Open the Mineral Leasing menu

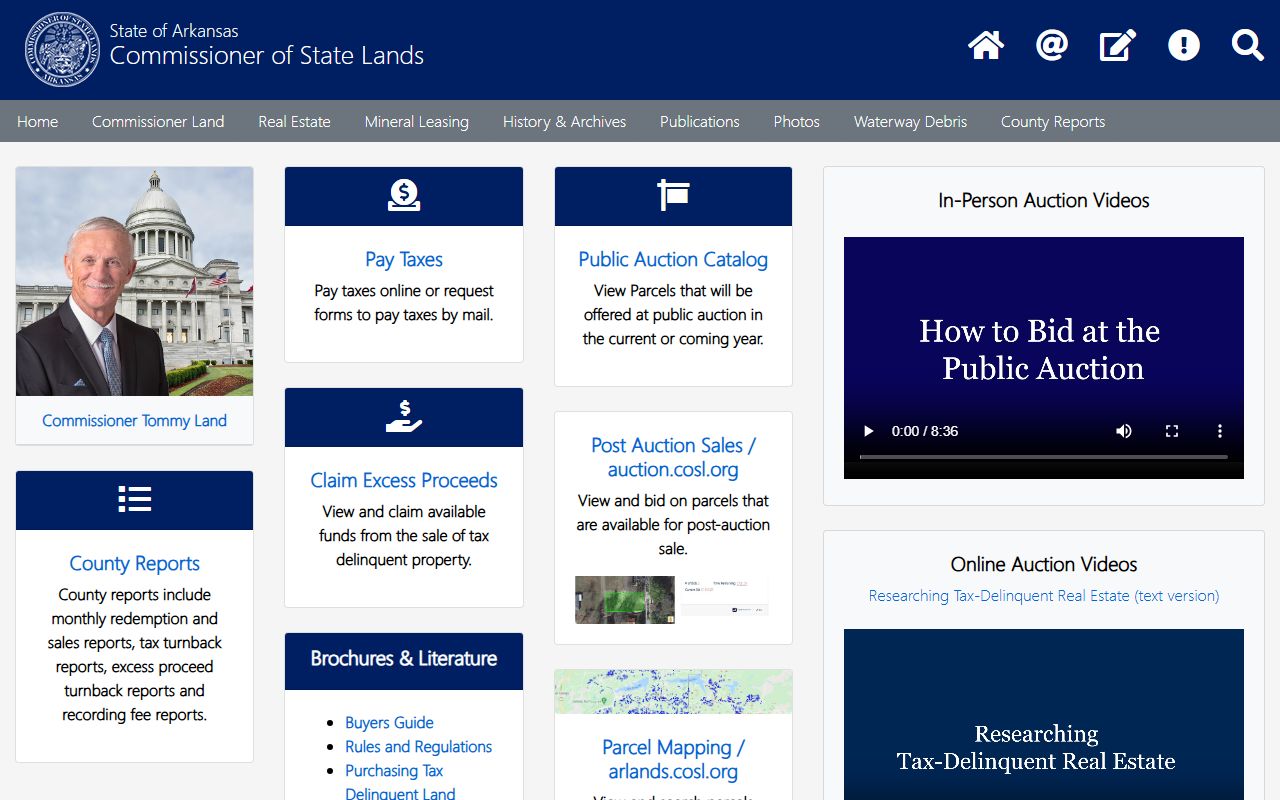click(416, 122)
